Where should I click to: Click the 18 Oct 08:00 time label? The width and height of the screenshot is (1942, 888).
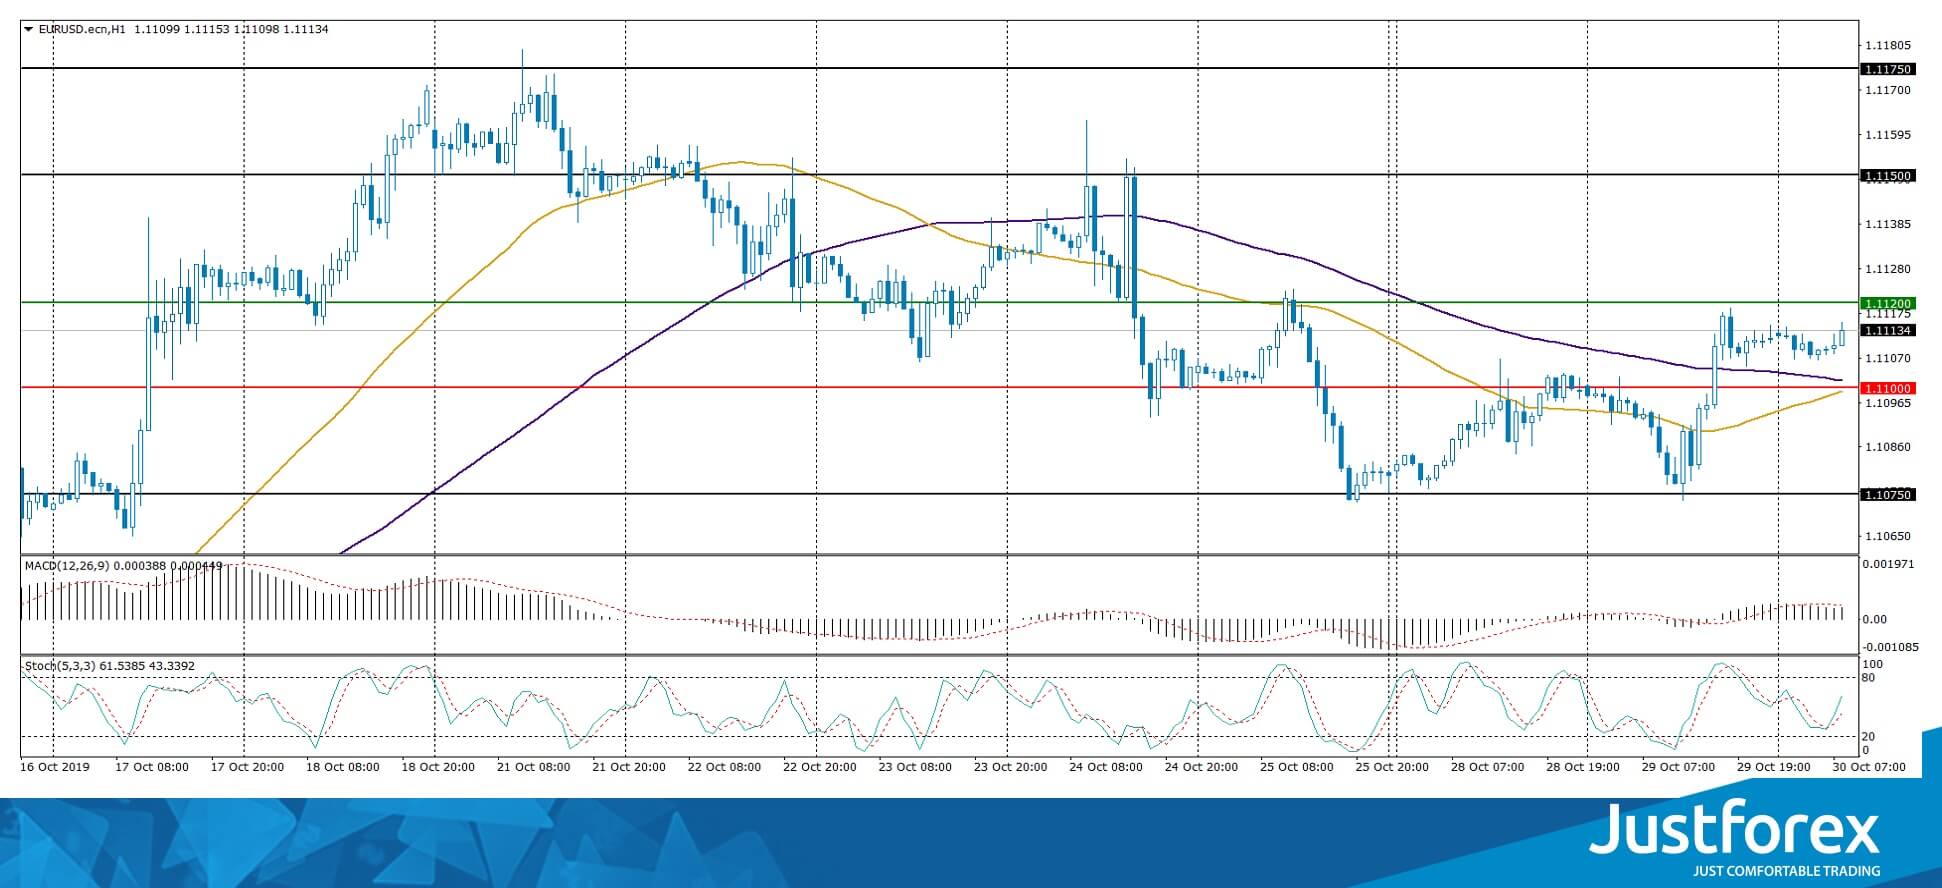(x=342, y=767)
